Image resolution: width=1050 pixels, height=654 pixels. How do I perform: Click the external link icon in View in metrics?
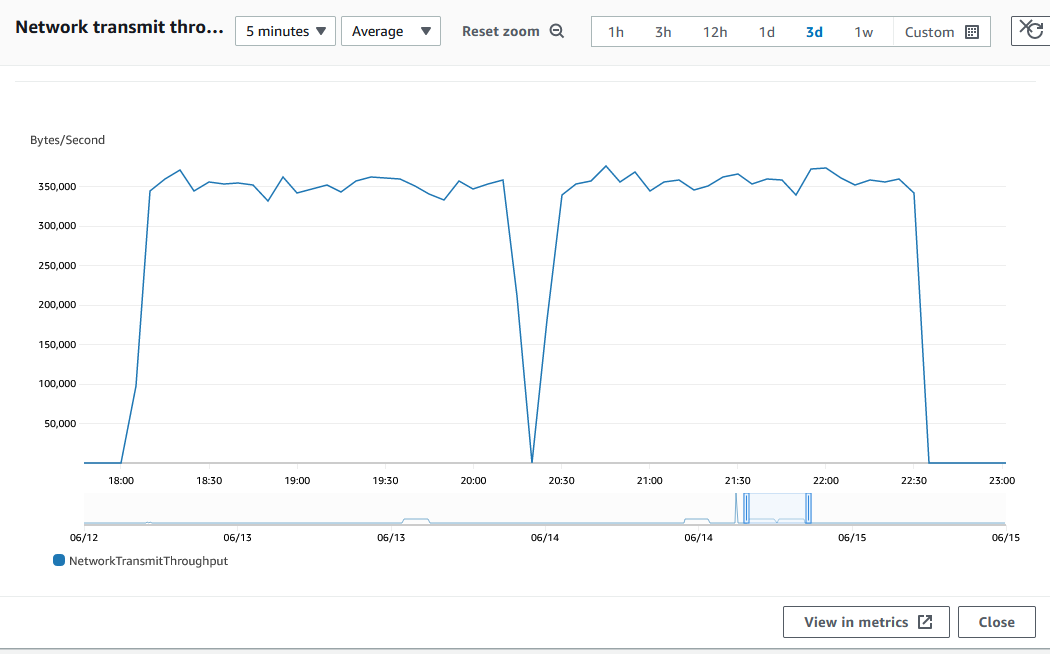point(925,622)
